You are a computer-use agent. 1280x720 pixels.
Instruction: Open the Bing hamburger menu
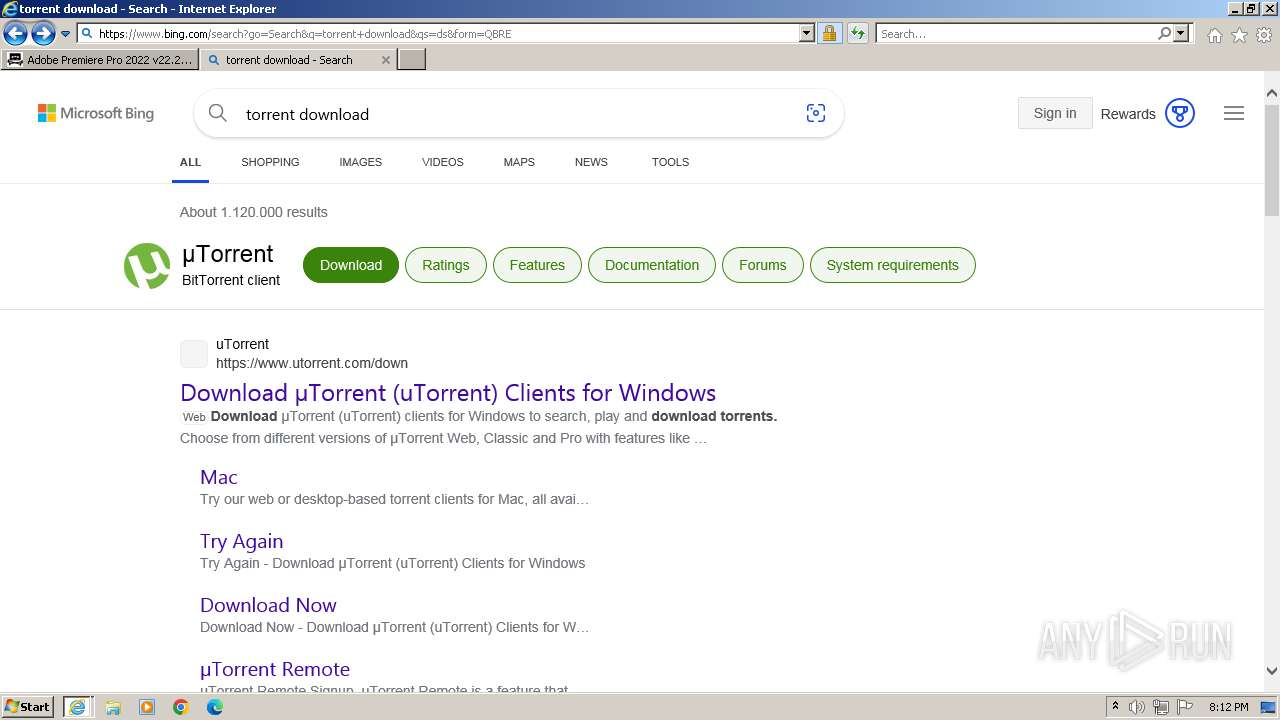coord(1234,114)
